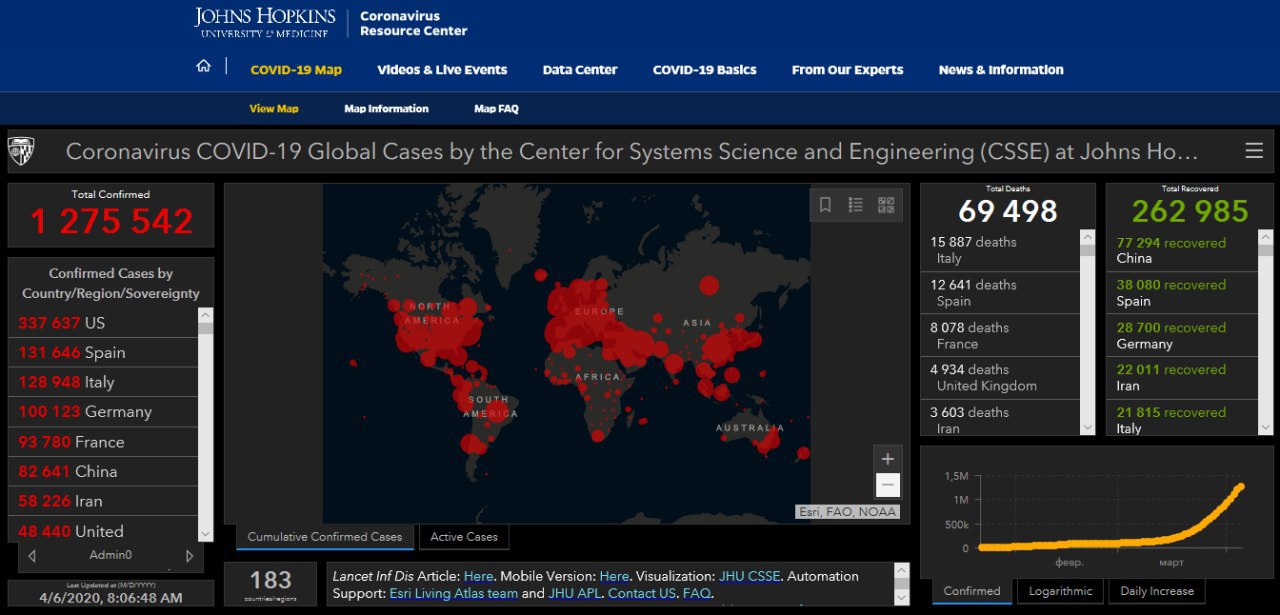Click Coronavirus Resource Center title link
The height and width of the screenshot is (615, 1280).
pyautogui.click(x=413, y=23)
